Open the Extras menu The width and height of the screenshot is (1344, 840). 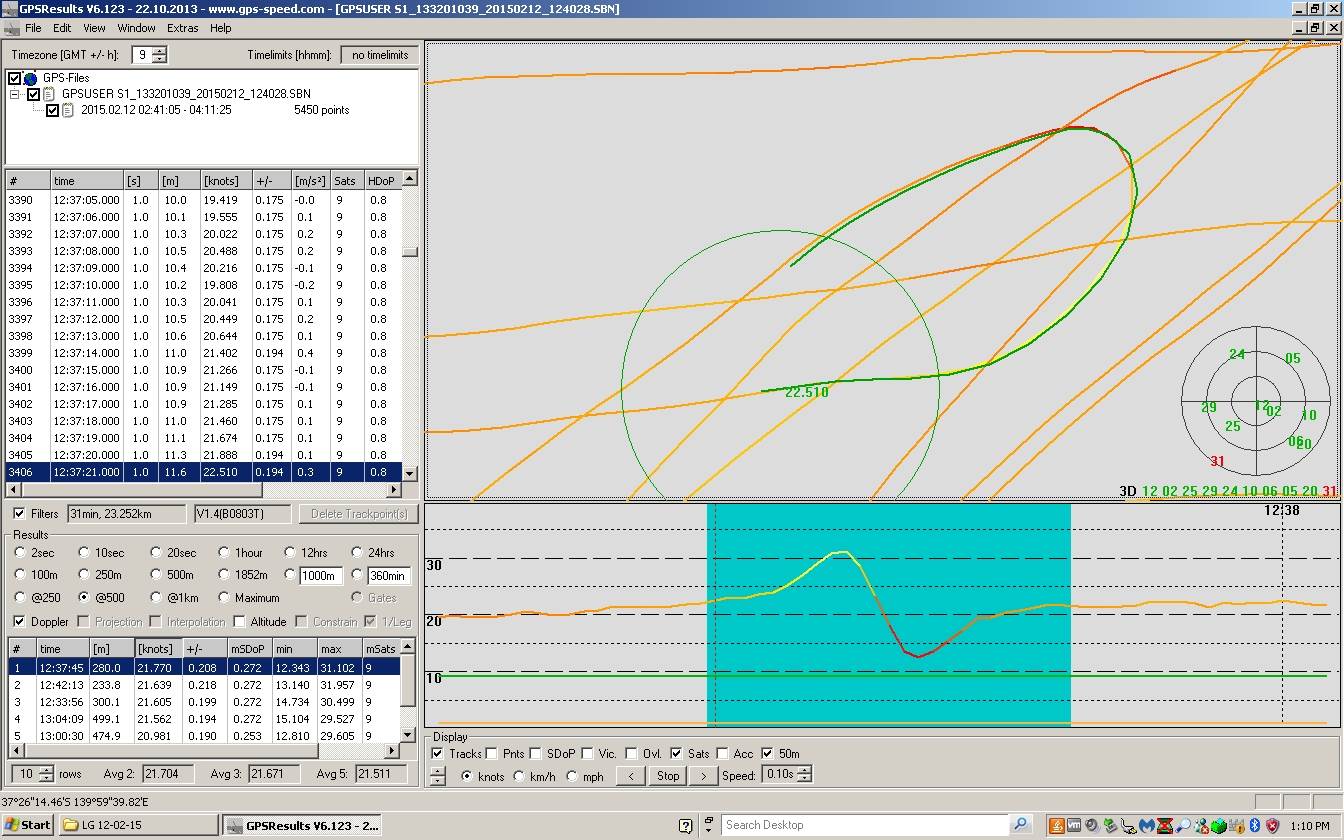[183, 28]
